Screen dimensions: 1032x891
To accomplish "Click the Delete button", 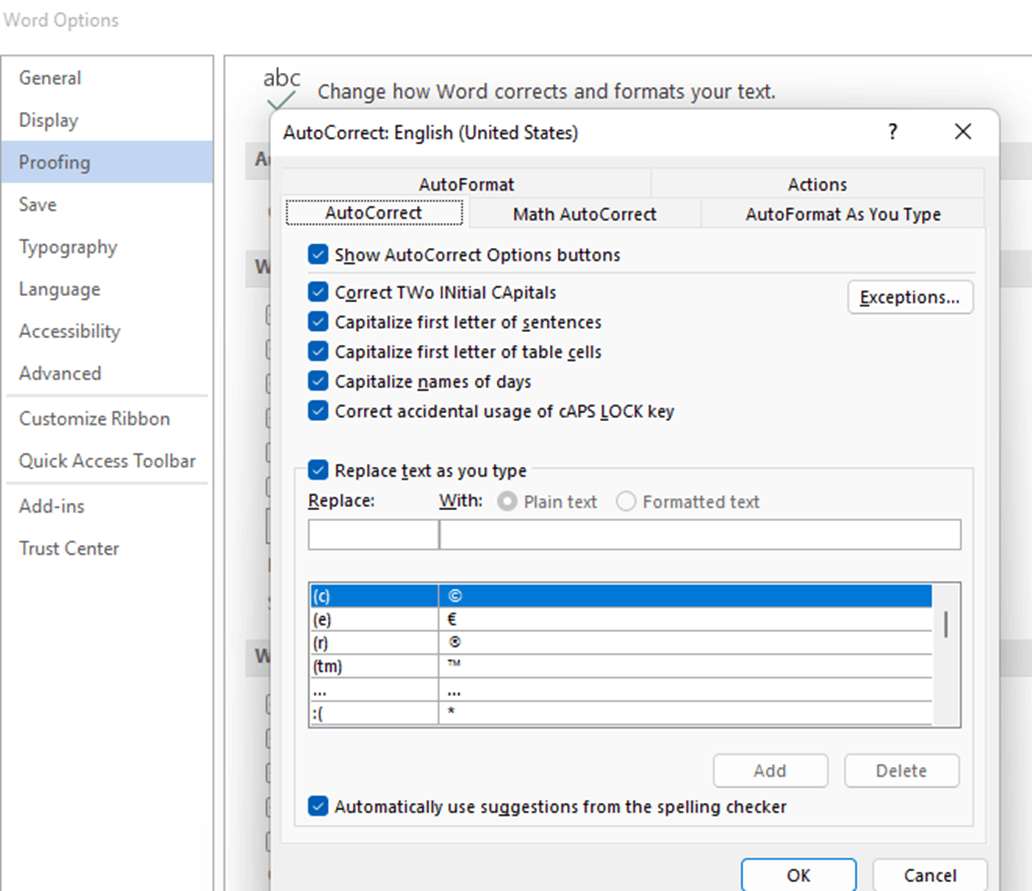I will (x=901, y=771).
